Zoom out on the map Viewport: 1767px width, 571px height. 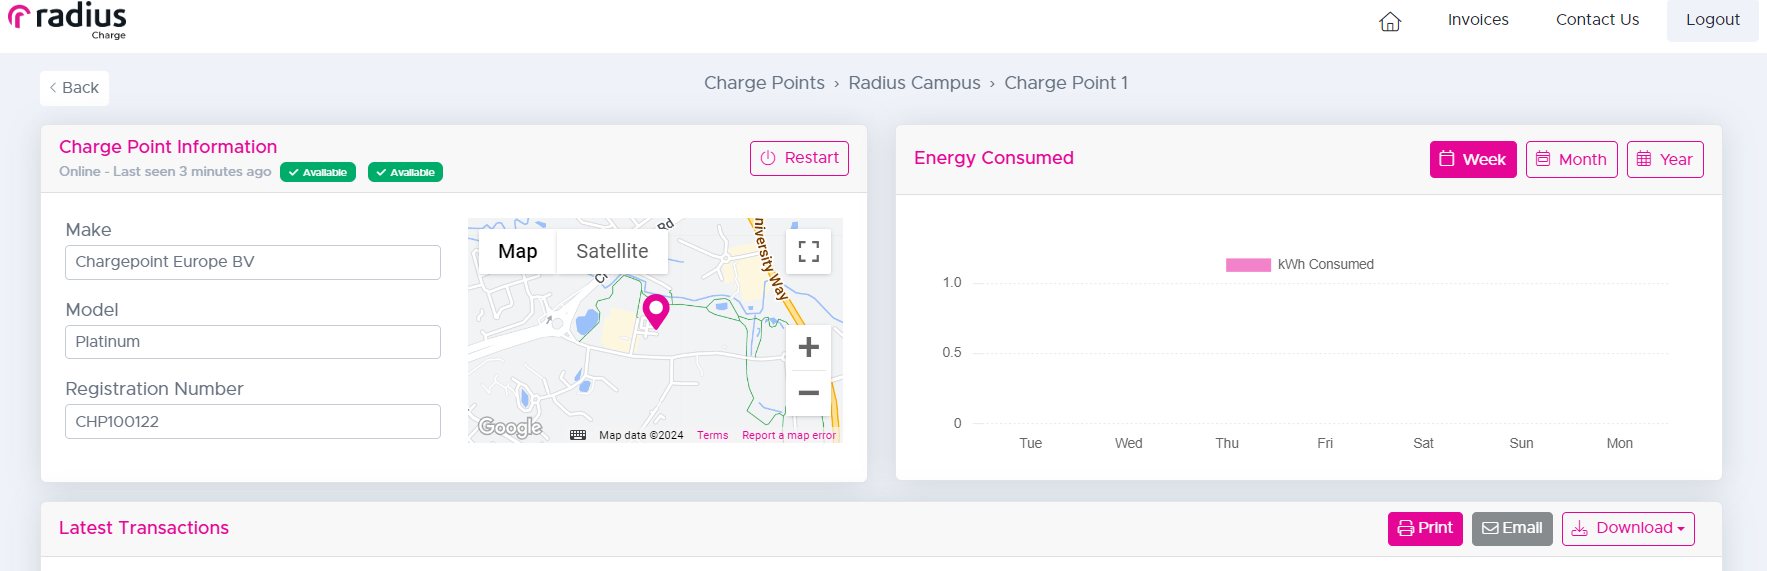[808, 393]
